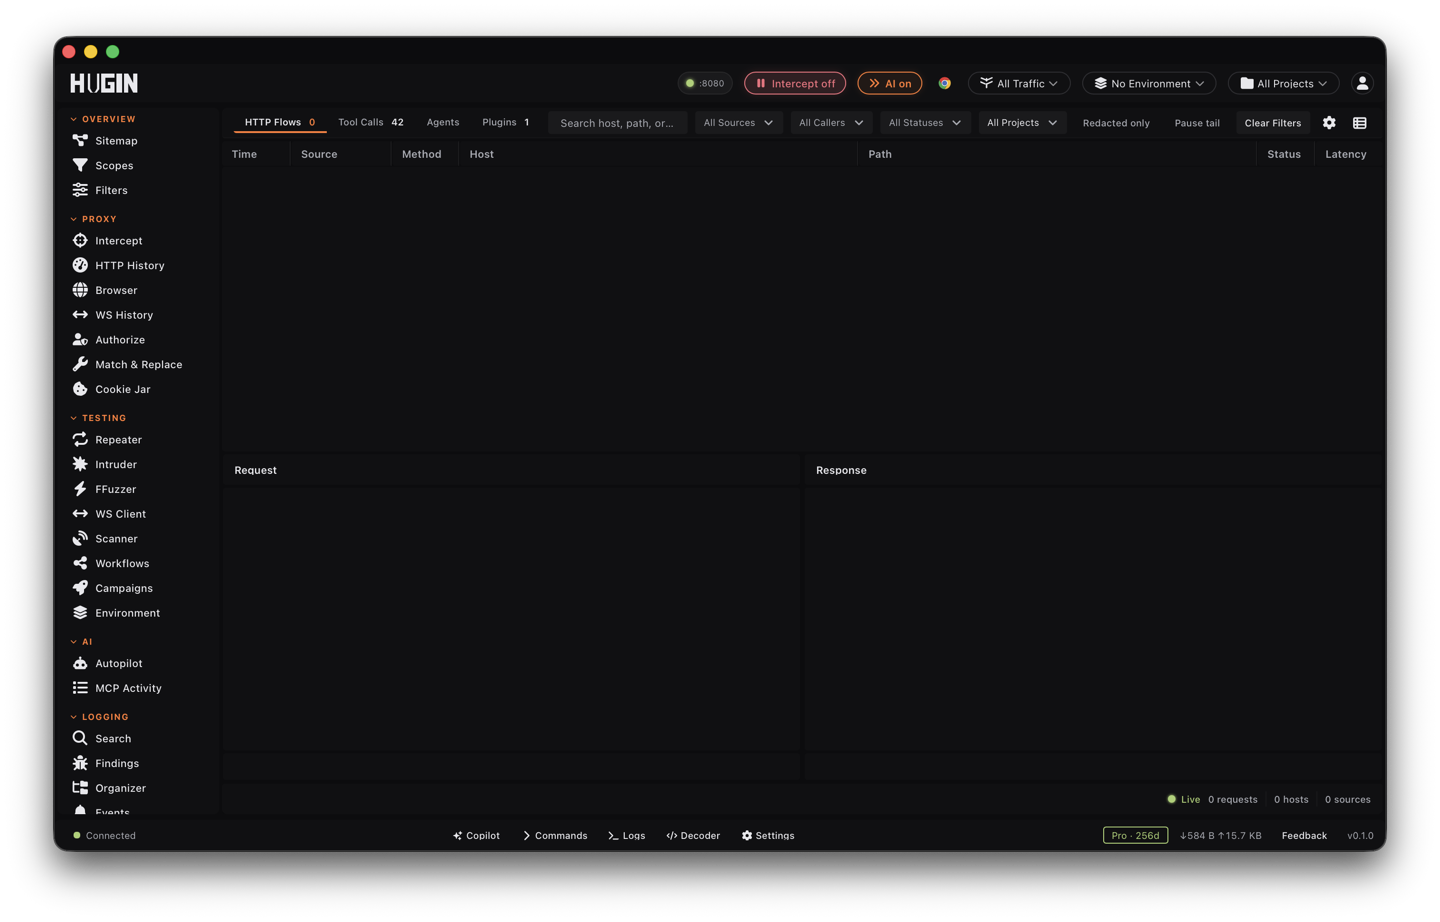Open the Intruder burst icon
Screen dimensions: 1440x922
click(80, 464)
